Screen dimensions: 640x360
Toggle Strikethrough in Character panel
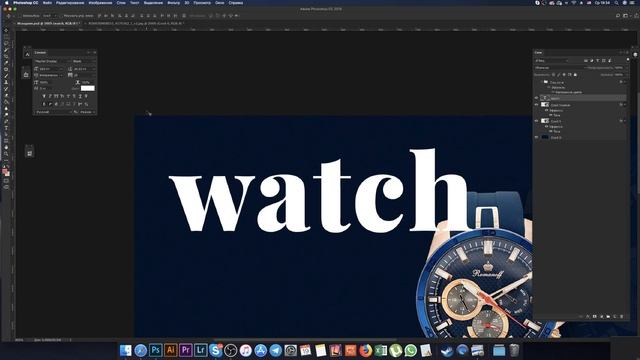coord(86,96)
